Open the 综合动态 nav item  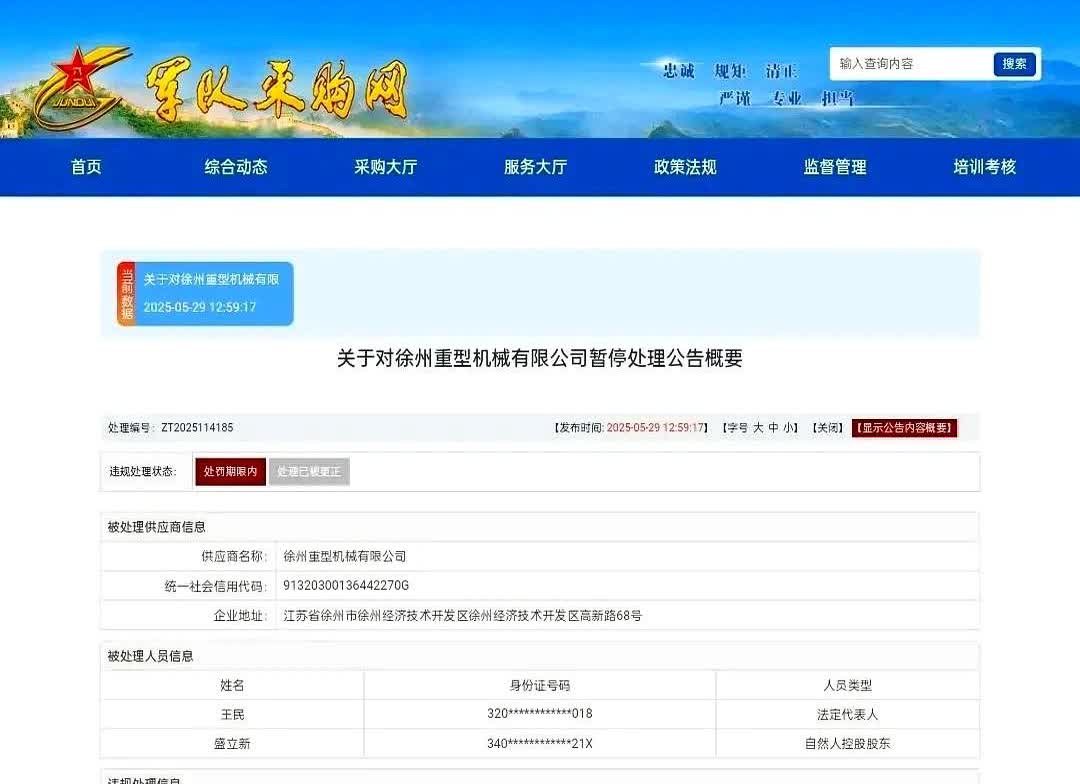[x=236, y=167]
